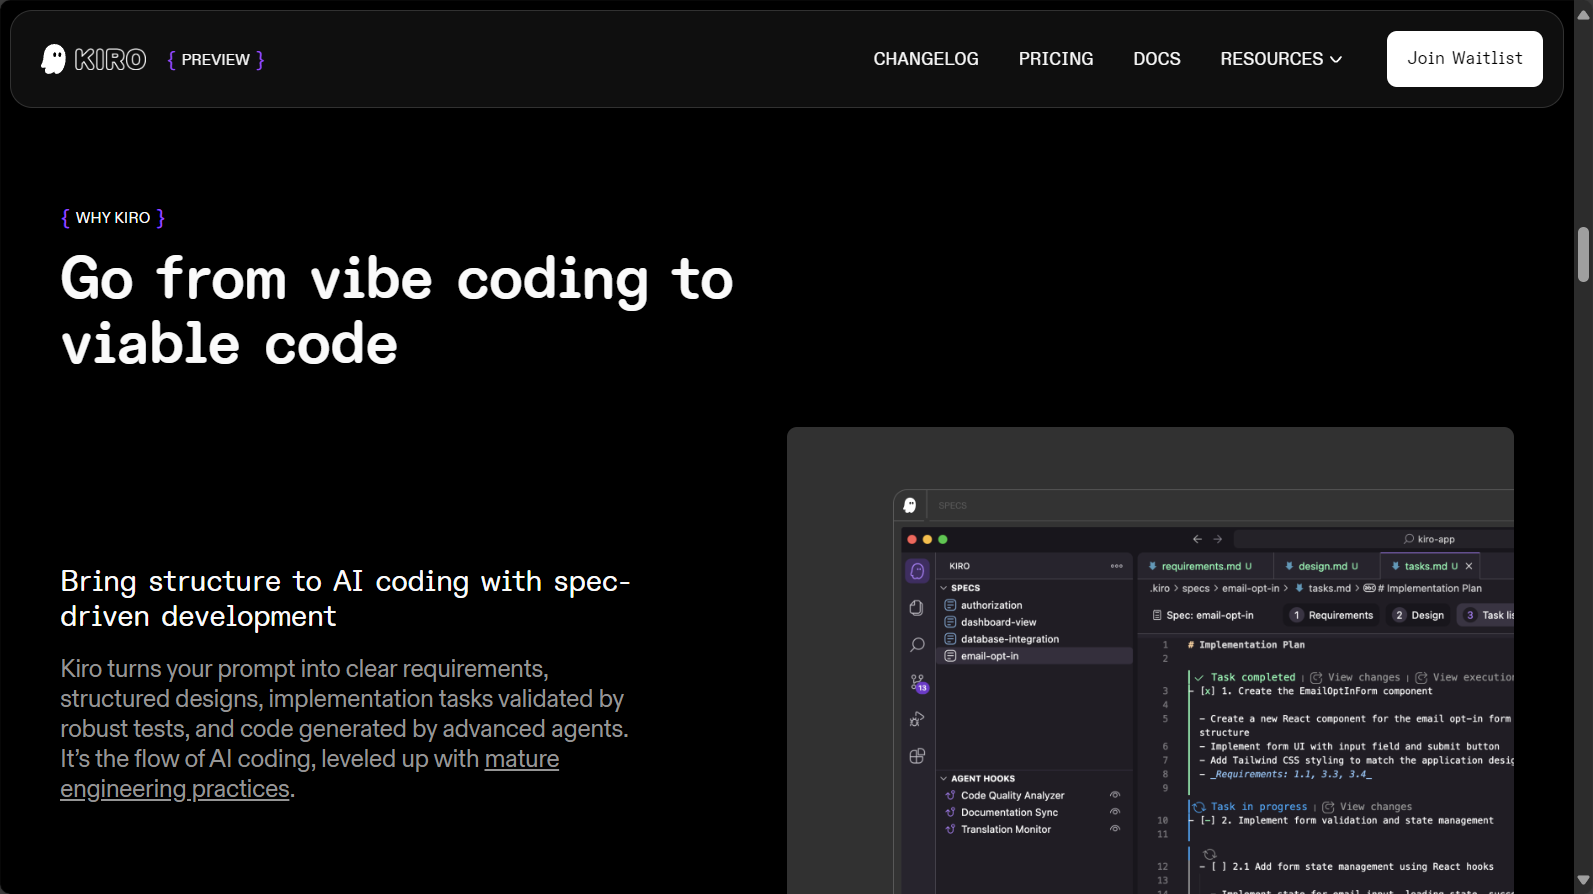Click the PREVIEW badge in header
This screenshot has width=1593, height=894.
216,60
